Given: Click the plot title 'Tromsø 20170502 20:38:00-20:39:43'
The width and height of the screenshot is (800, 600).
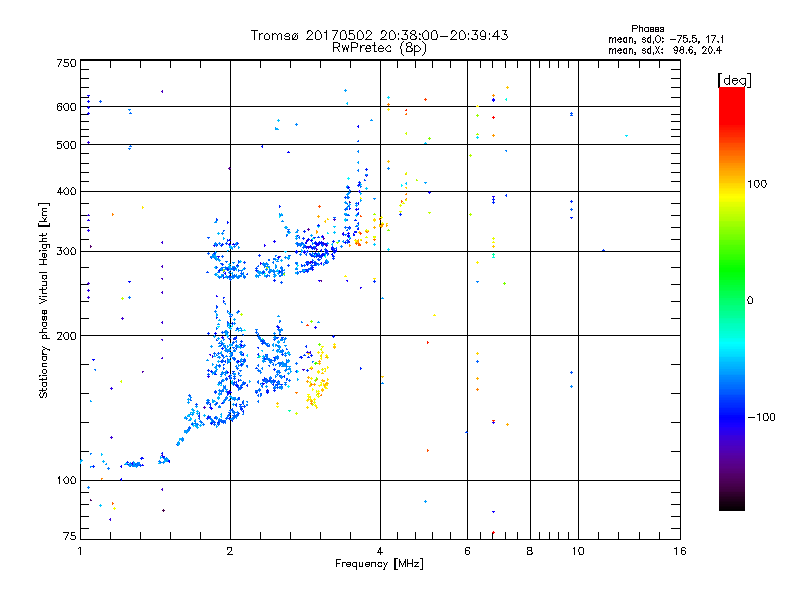Looking at the screenshot, I should (379, 35).
